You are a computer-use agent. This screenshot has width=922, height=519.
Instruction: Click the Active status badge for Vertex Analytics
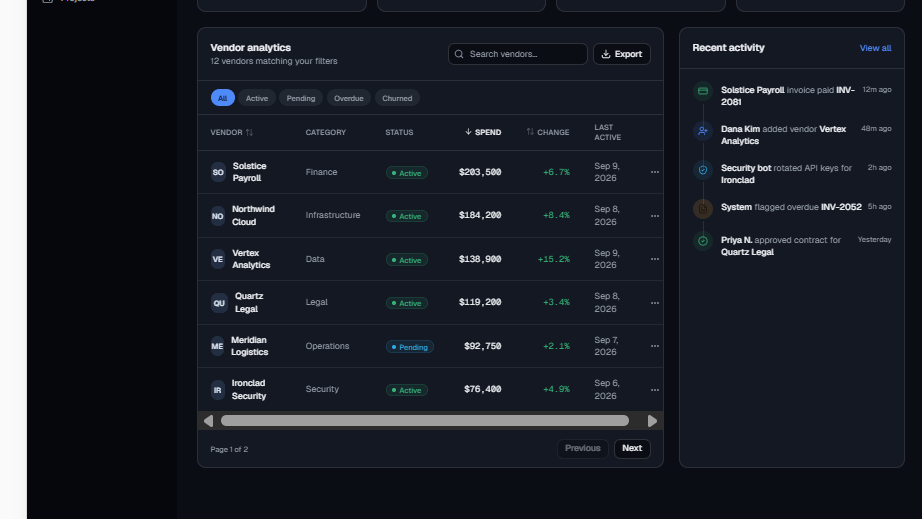tap(407, 260)
